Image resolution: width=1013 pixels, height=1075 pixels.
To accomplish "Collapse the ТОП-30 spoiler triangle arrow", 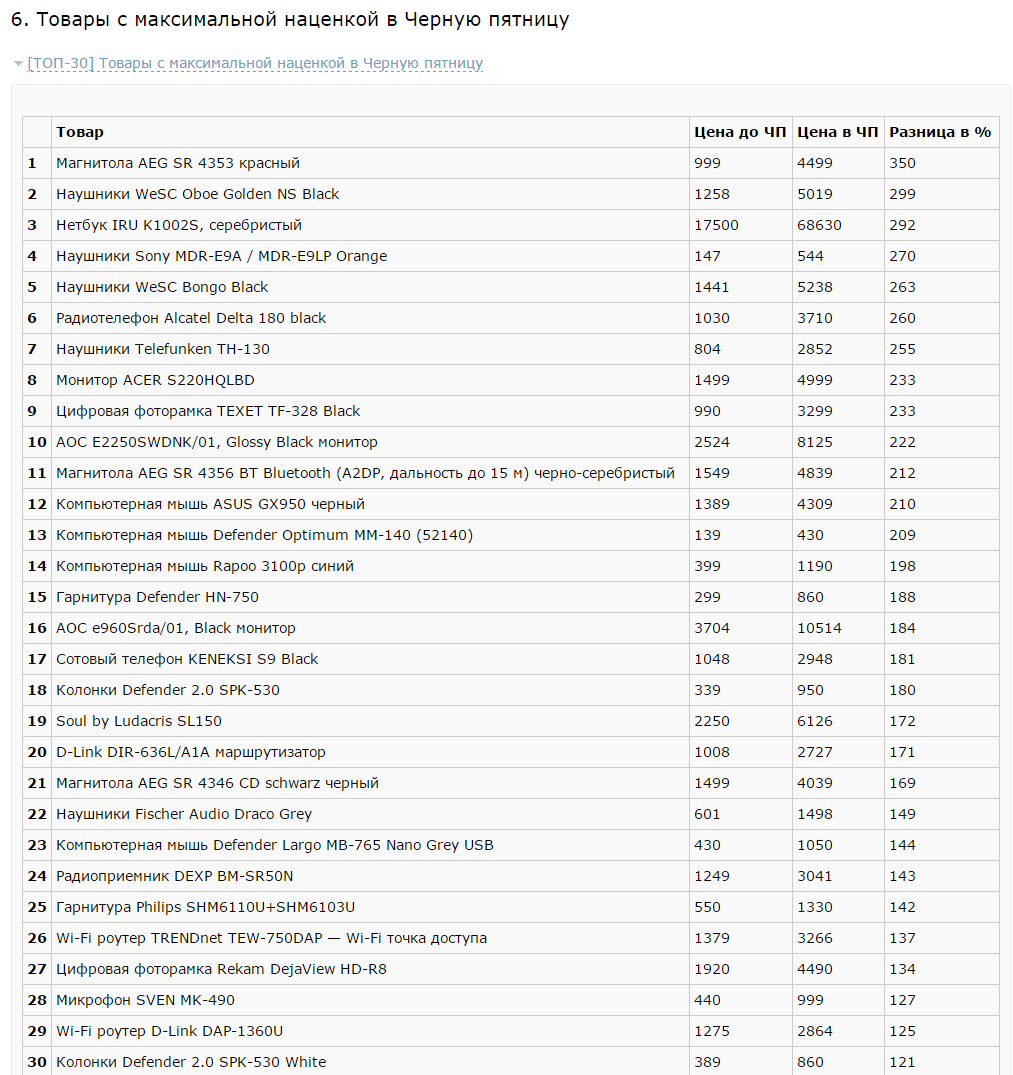I will [x=19, y=64].
